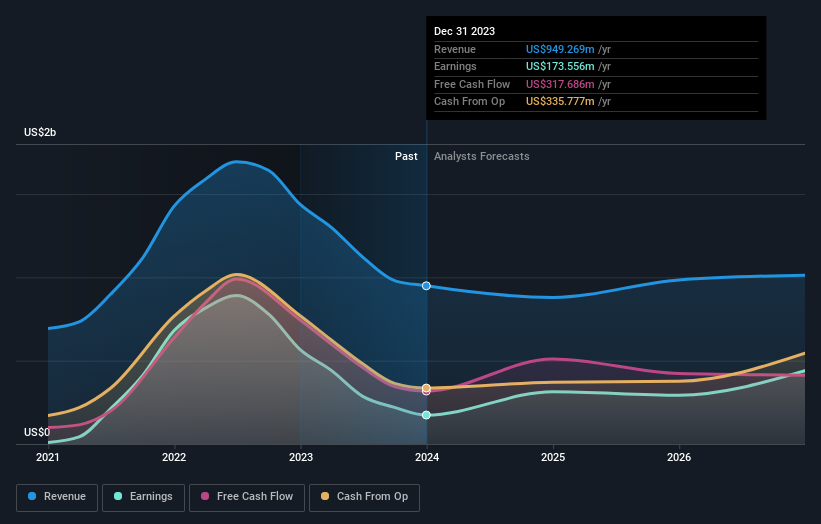The width and height of the screenshot is (821, 524).
Task: Click the Earnings row label in tooltip
Action: pos(455,66)
